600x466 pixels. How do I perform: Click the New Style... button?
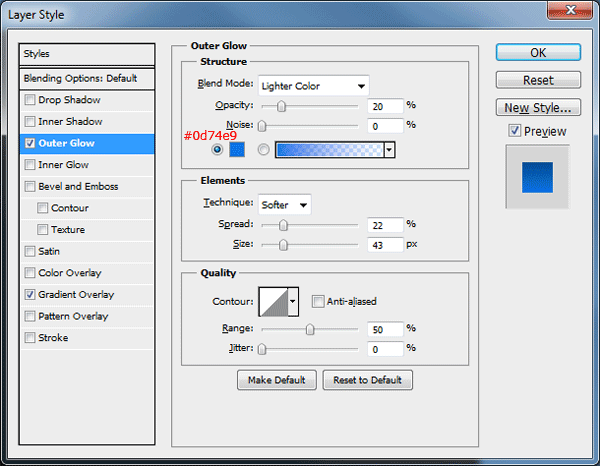(x=538, y=108)
